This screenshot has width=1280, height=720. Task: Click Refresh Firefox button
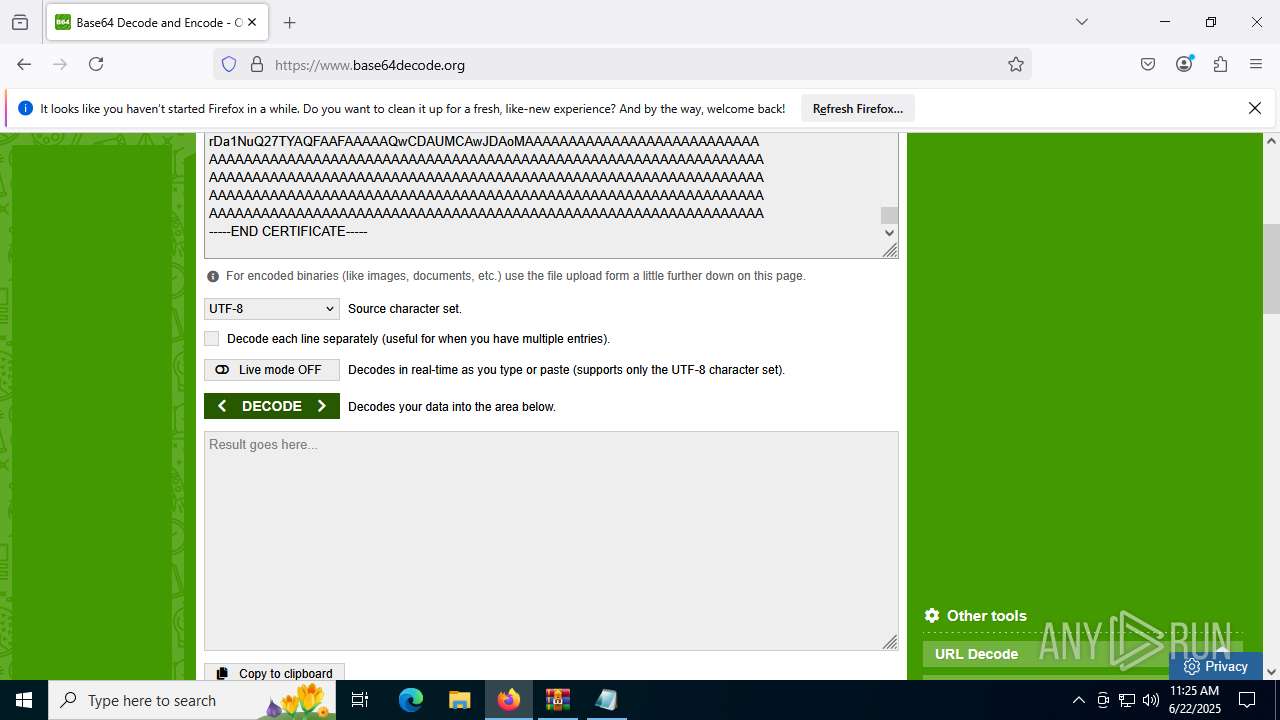[858, 109]
